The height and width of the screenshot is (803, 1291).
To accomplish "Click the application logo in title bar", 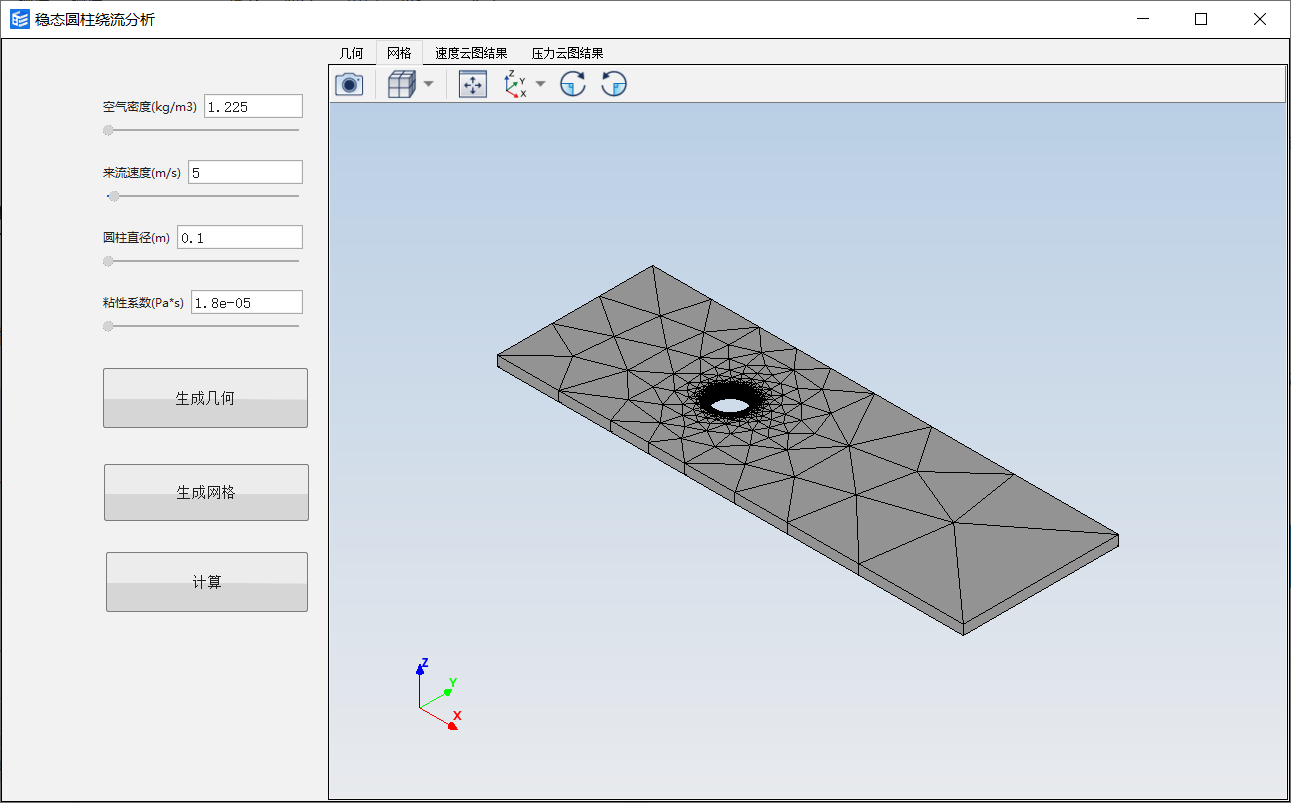I will tap(19, 19).
